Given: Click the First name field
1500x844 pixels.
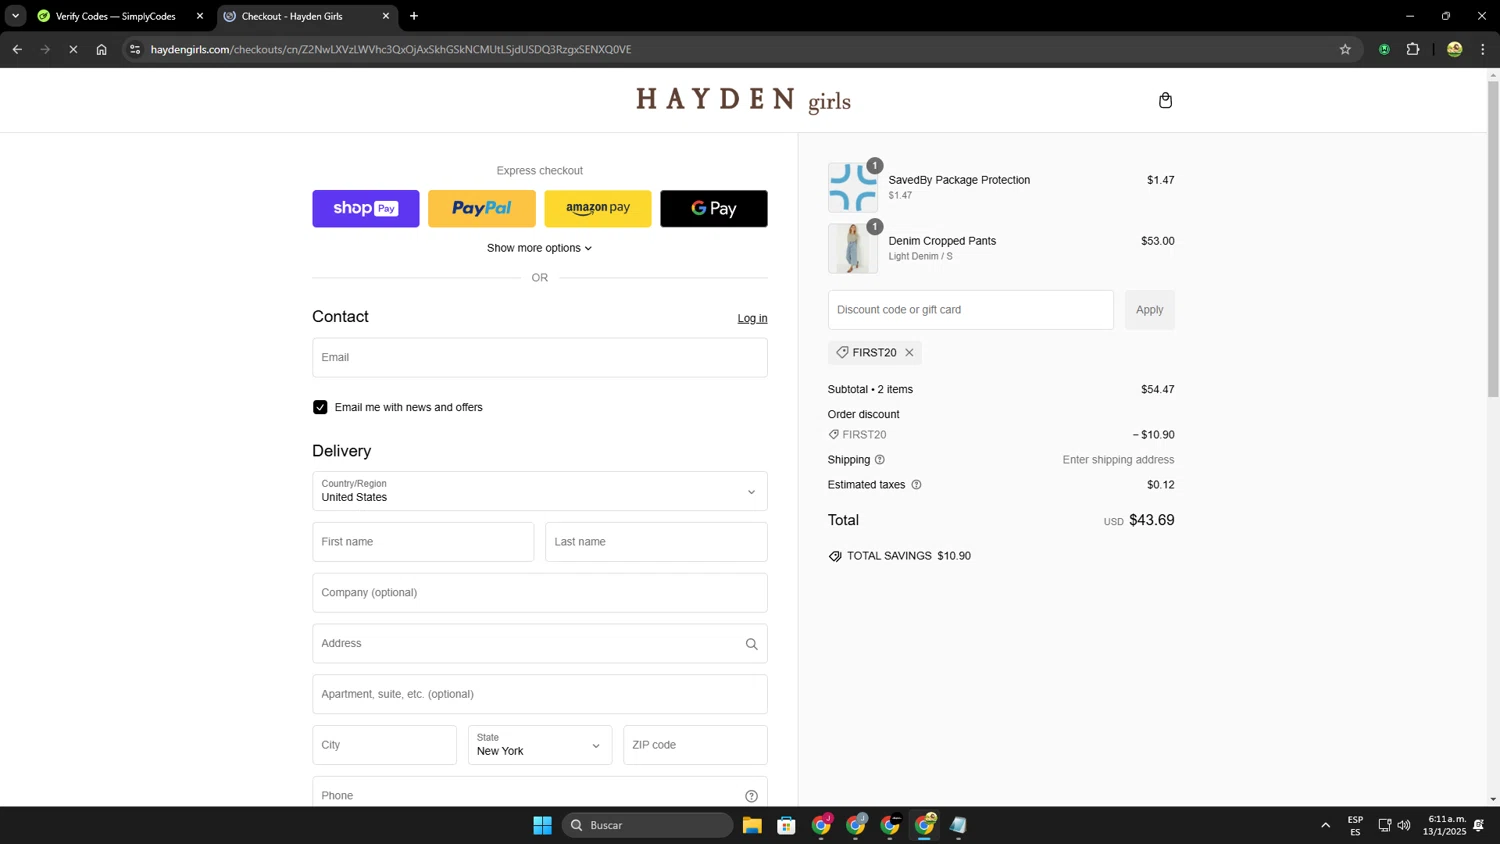Looking at the screenshot, I should [423, 542].
